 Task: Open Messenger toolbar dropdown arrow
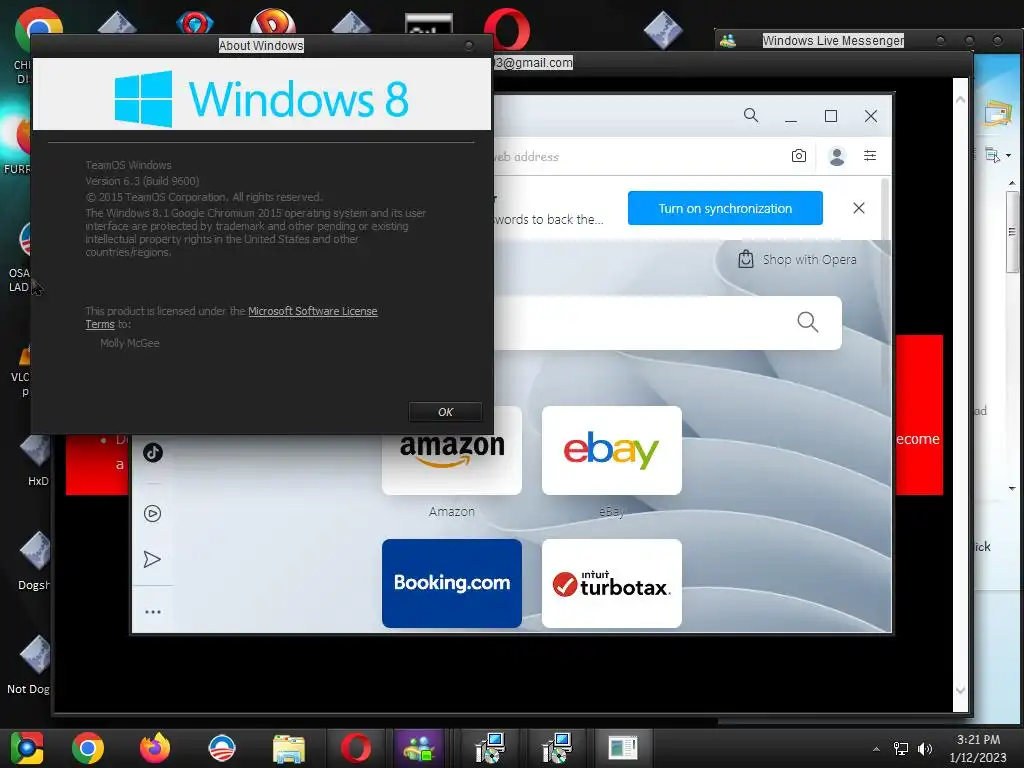tap(1009, 155)
